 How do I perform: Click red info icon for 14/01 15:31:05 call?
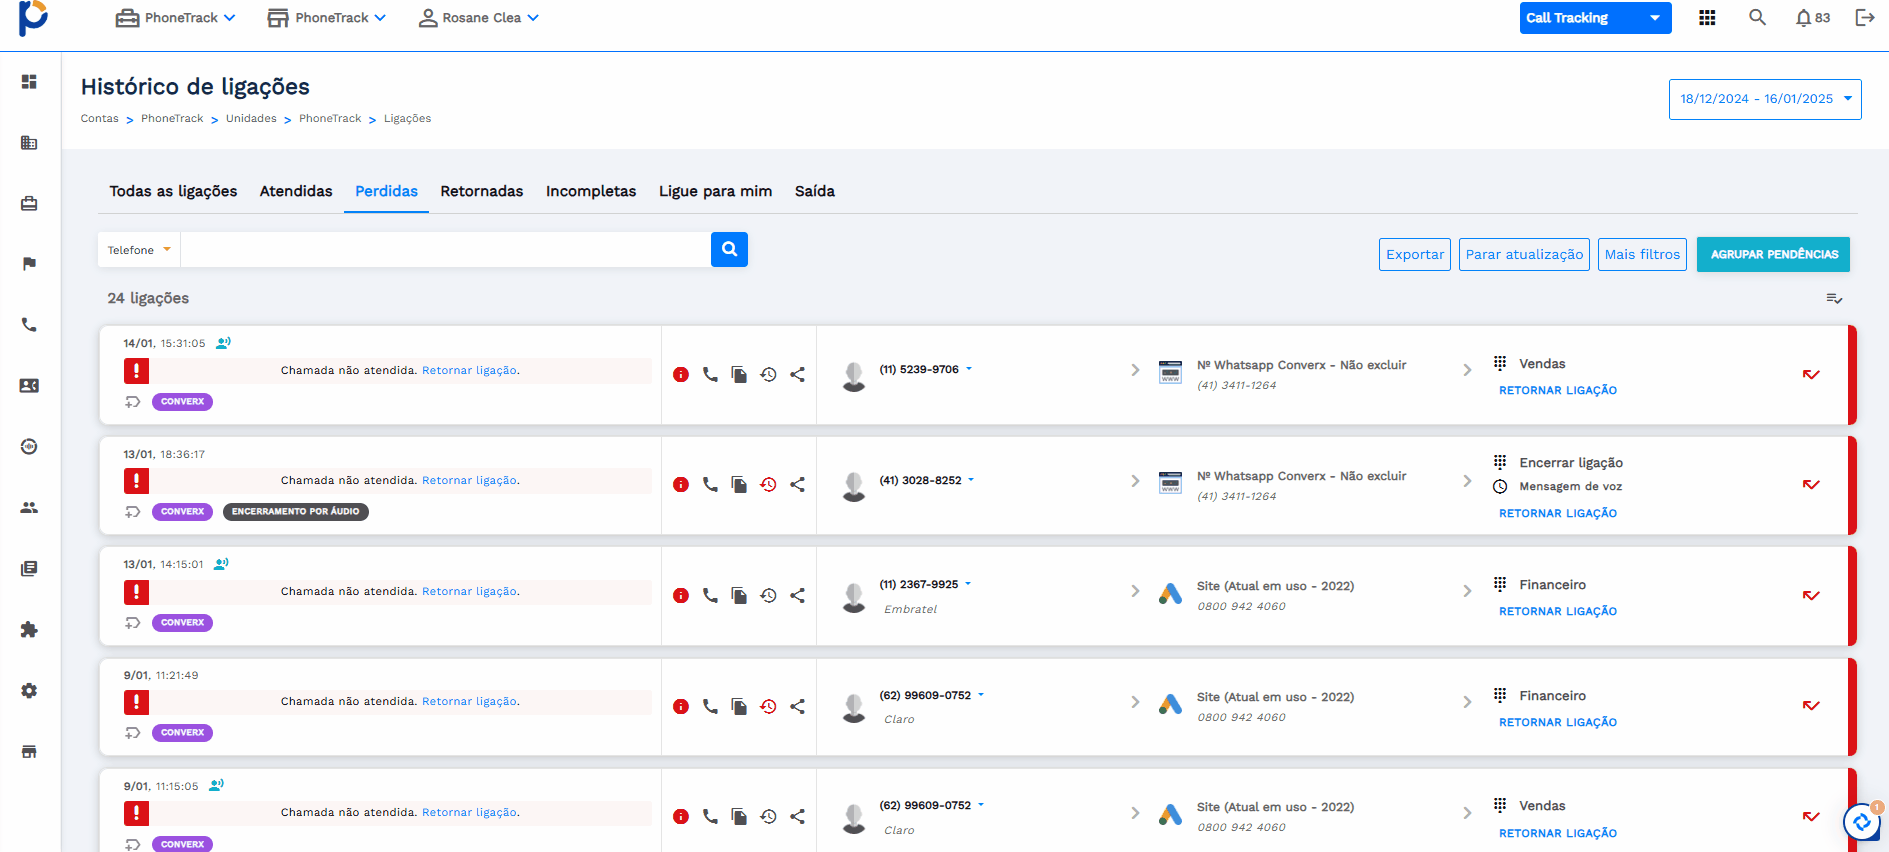point(681,375)
